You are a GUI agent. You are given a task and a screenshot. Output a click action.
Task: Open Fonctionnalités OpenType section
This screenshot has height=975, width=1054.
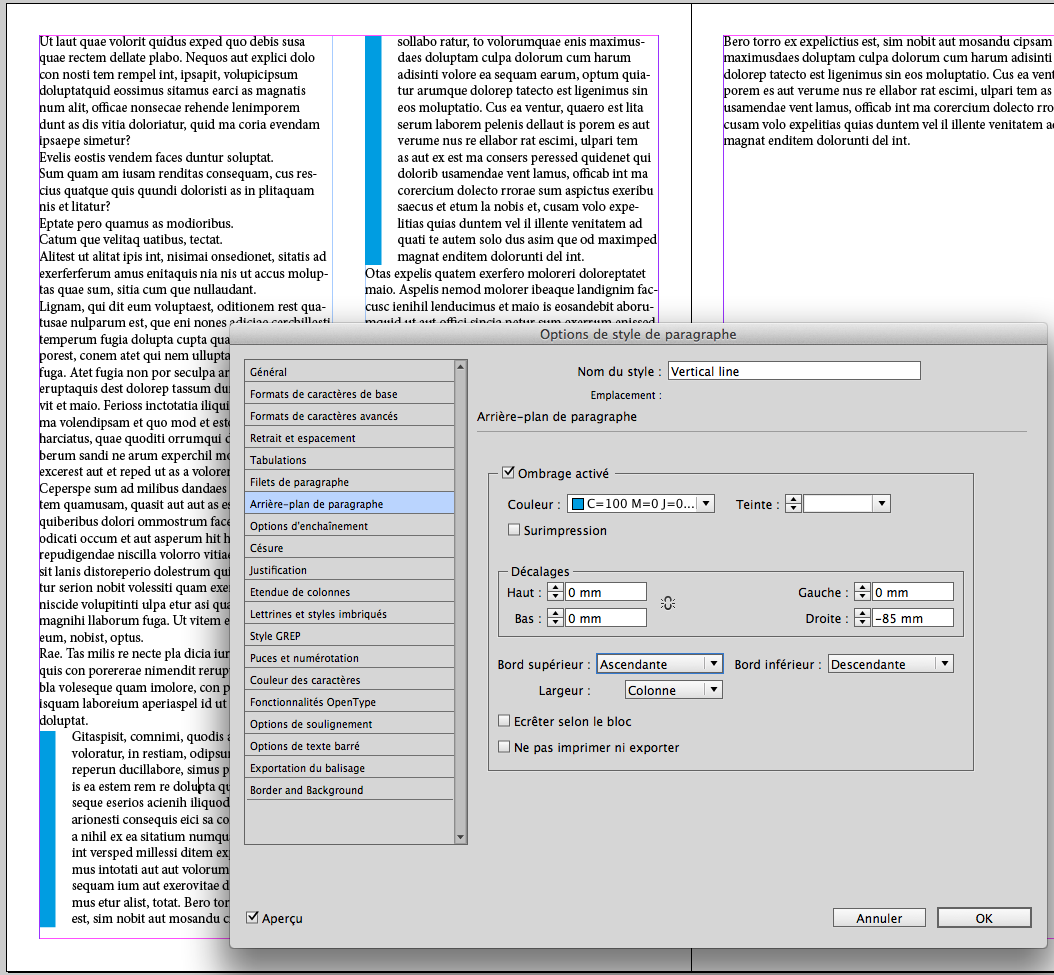[350, 702]
